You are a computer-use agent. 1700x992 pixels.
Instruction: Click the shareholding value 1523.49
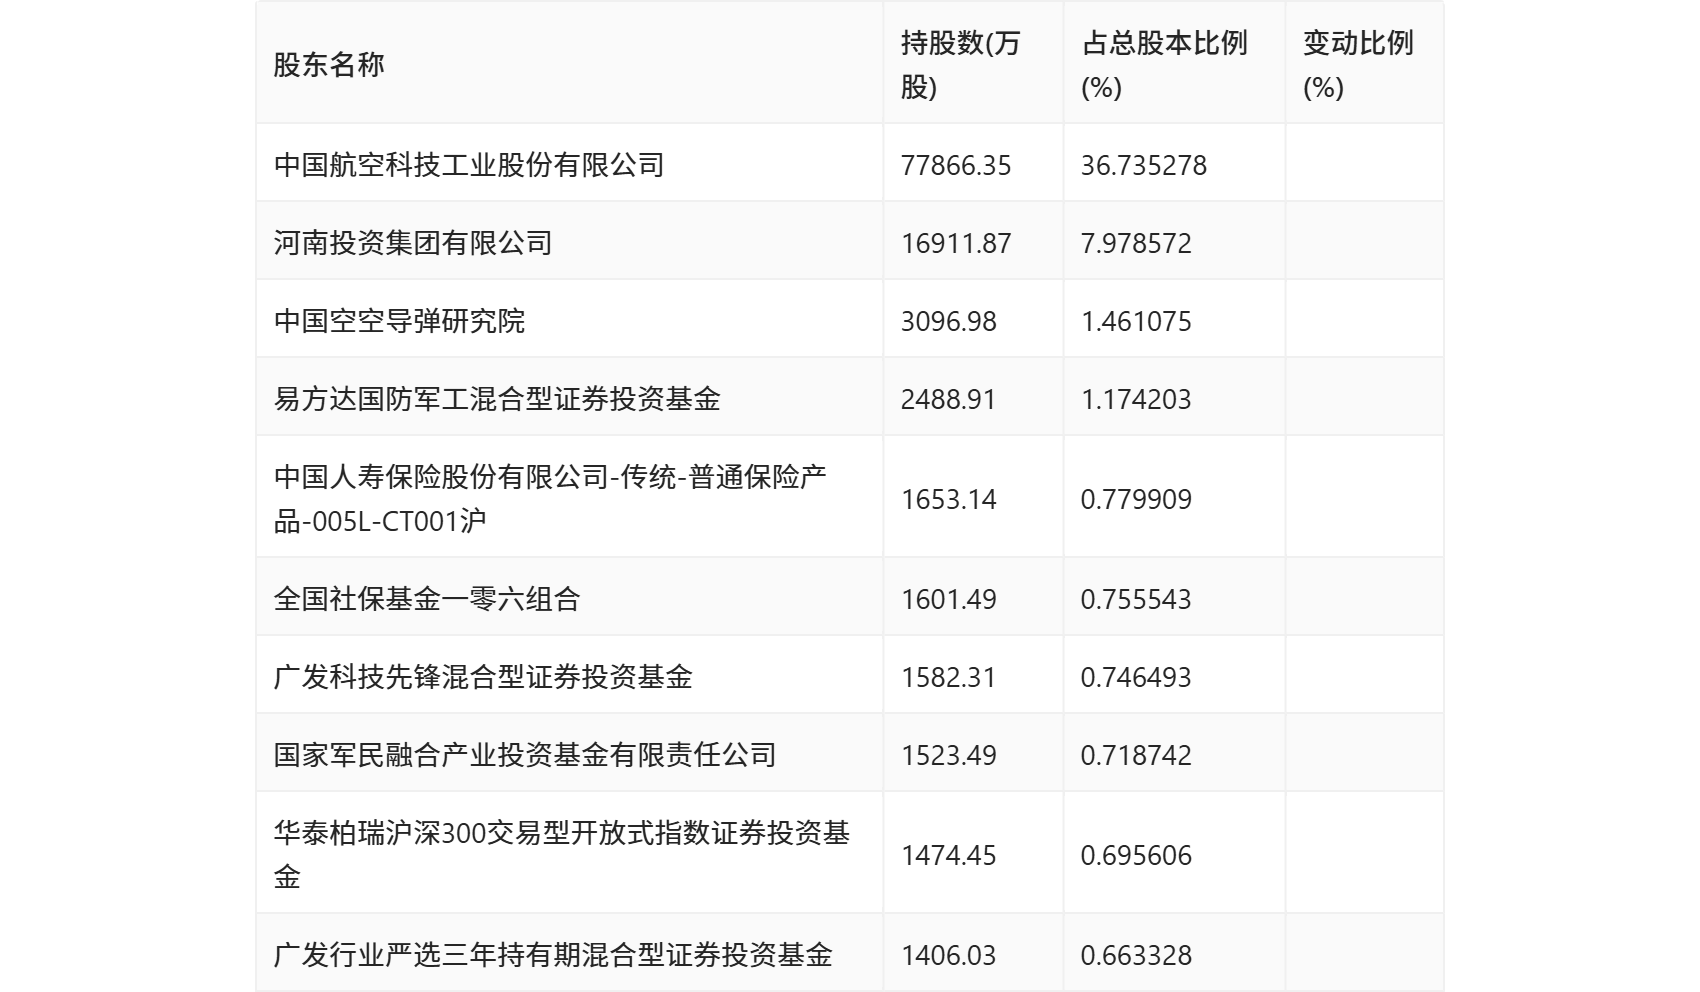tap(949, 755)
